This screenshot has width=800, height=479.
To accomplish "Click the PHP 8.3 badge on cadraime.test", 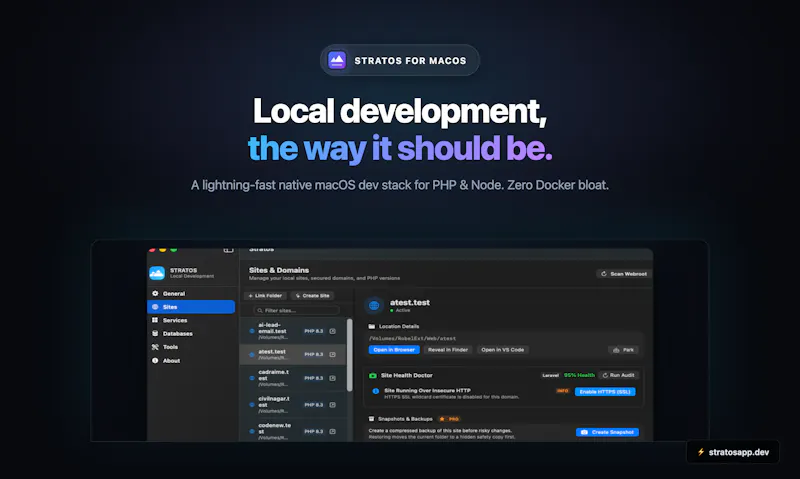I will tap(314, 378).
